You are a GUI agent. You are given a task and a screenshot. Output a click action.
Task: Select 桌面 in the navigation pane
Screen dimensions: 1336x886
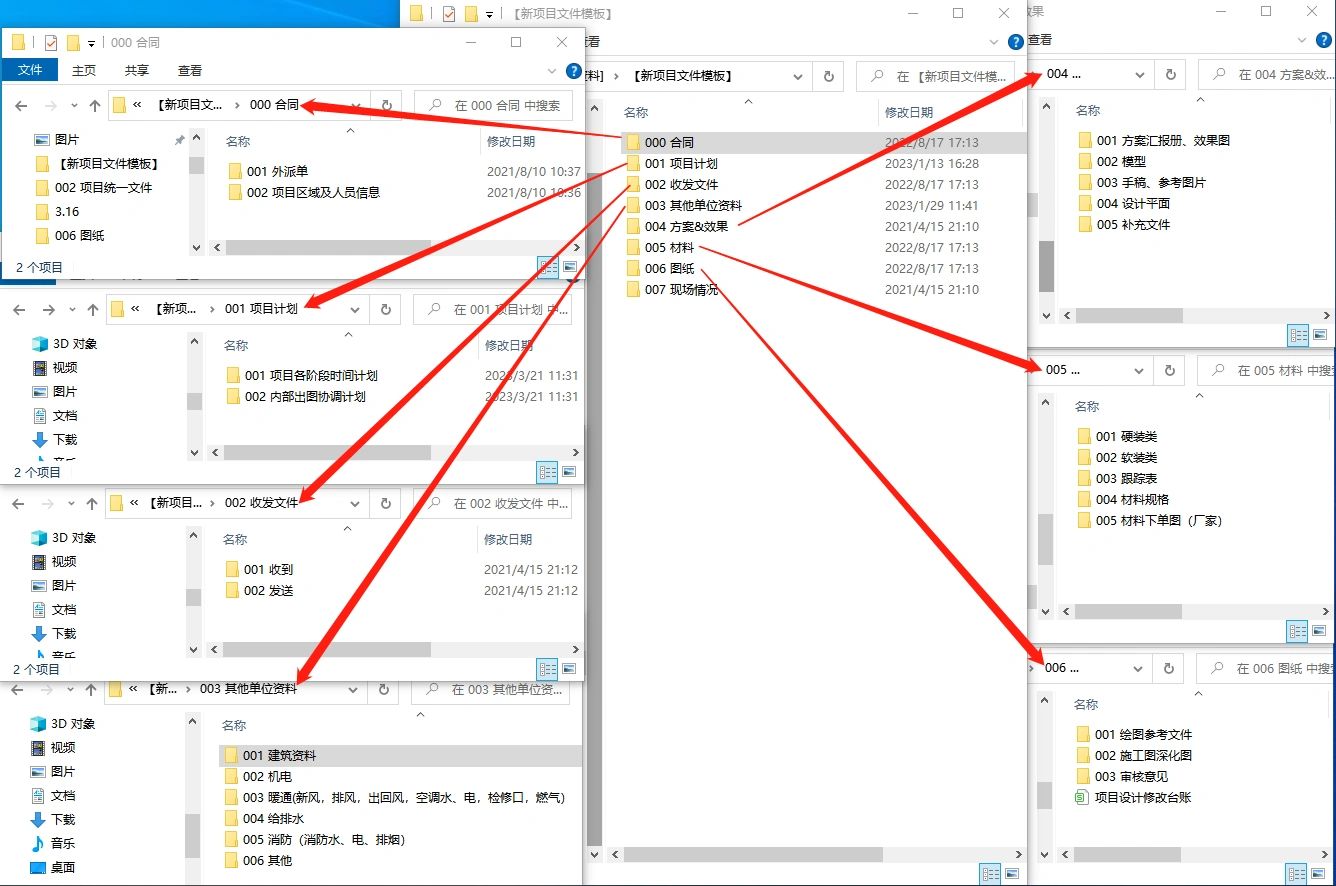62,867
